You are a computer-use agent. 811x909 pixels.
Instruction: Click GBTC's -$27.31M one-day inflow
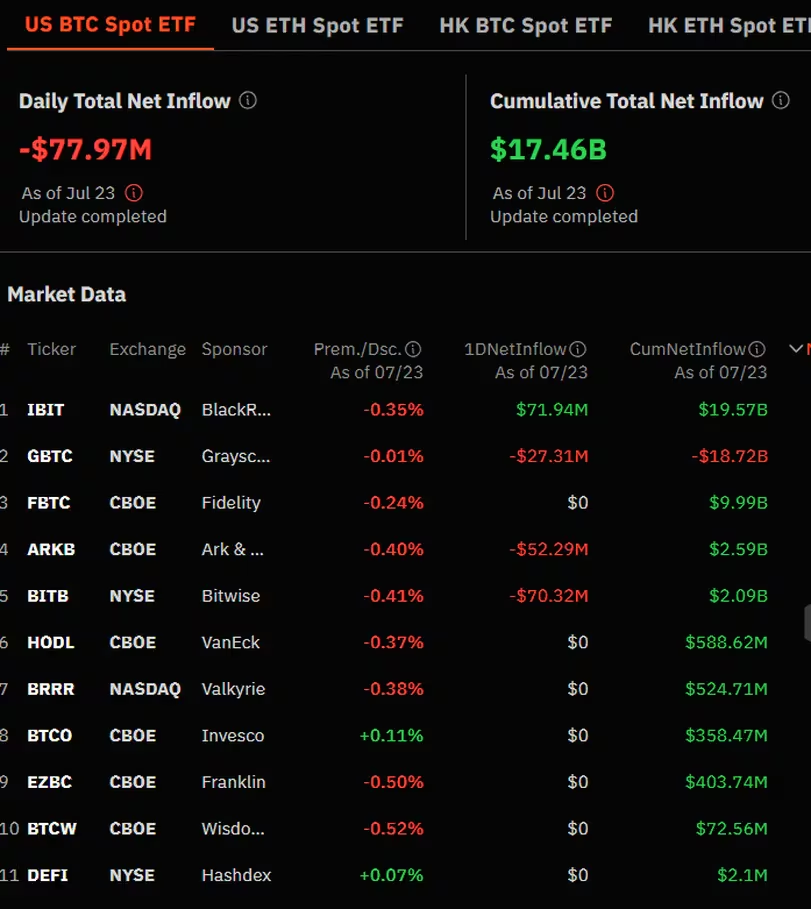tap(549, 456)
